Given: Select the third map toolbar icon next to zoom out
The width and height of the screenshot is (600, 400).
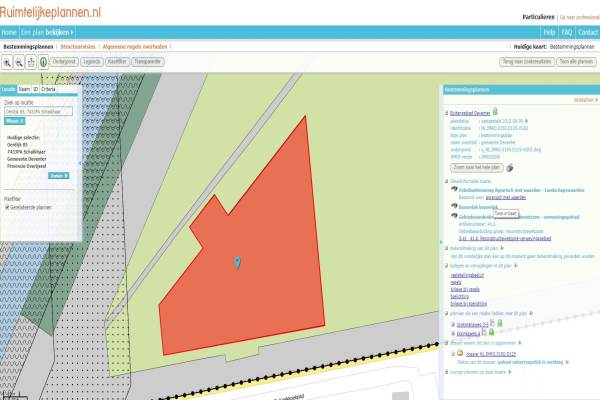Looking at the screenshot, I should coord(31,61).
